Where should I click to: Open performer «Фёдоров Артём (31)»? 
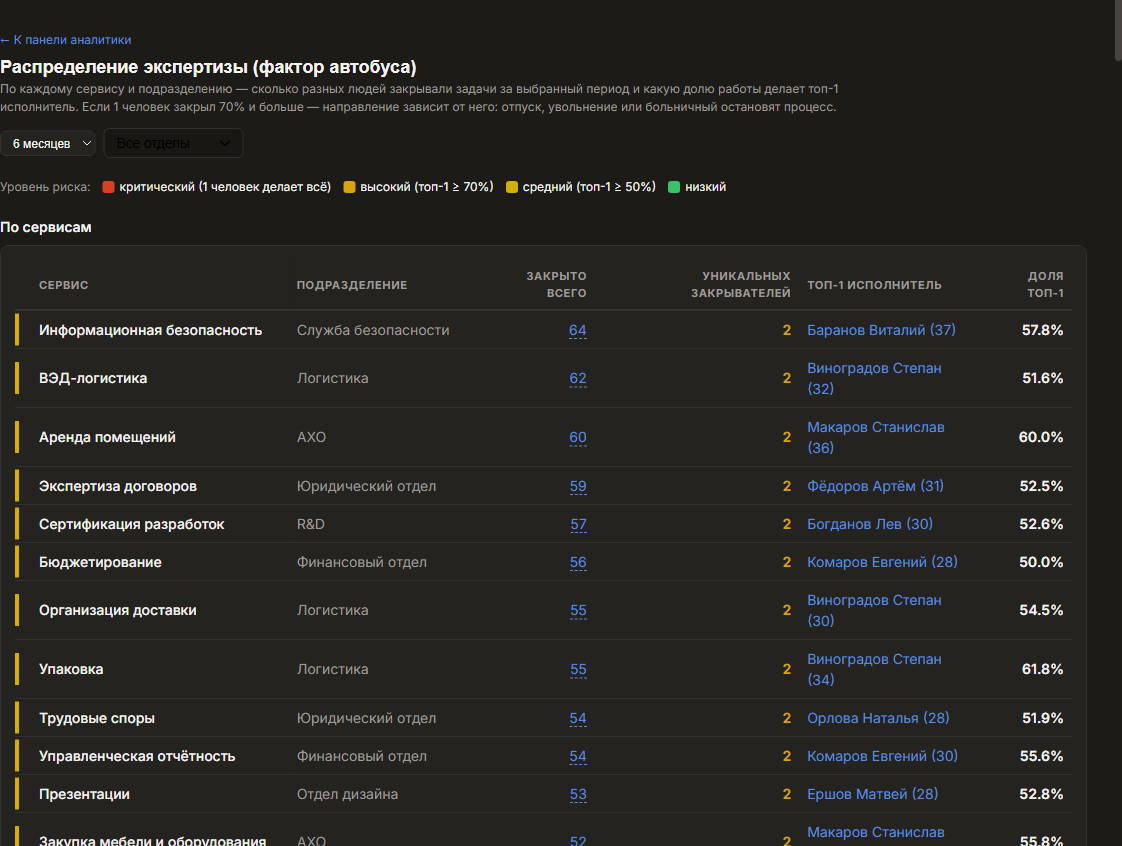pos(875,486)
